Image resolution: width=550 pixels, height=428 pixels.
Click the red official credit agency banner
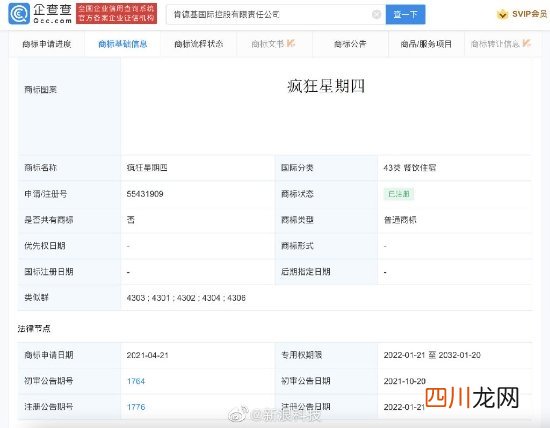[116, 13]
